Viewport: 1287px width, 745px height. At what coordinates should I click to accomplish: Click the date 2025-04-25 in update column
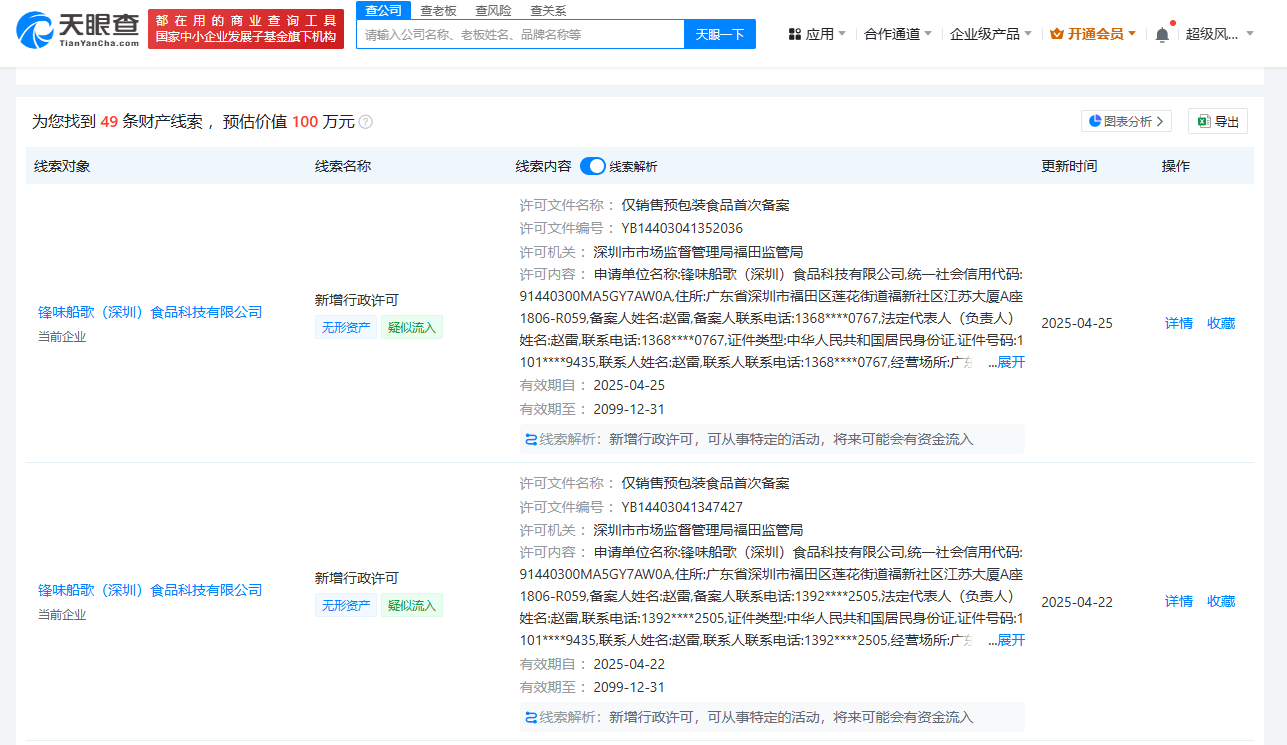coord(1077,323)
